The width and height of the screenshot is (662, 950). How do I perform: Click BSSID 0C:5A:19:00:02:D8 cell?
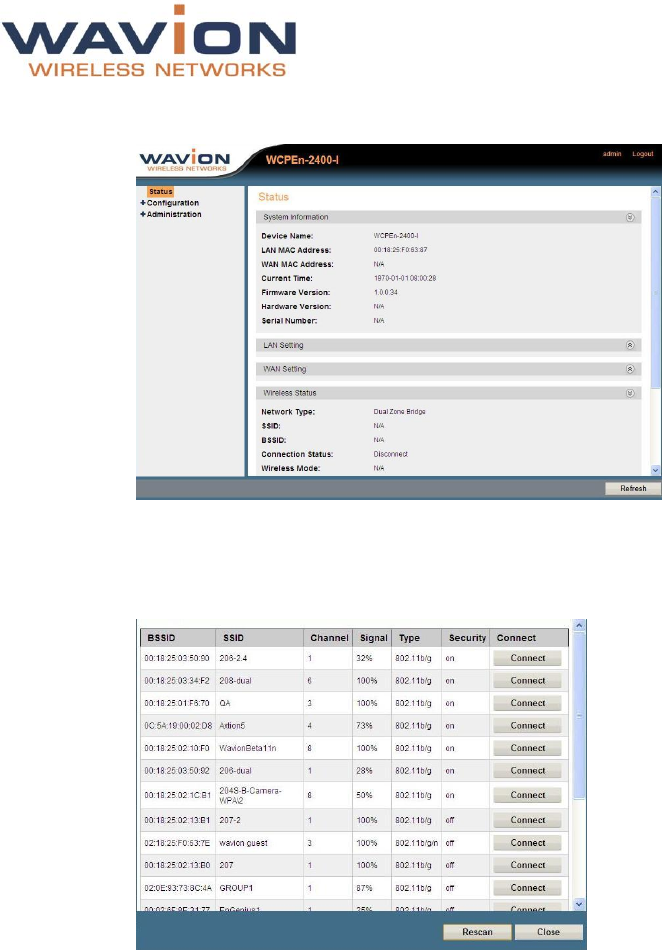[x=178, y=725]
